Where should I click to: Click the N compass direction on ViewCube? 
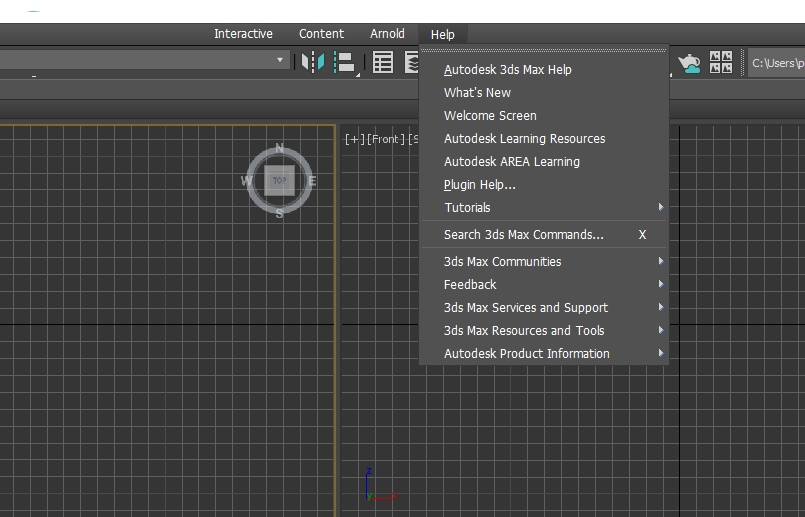pos(279,149)
